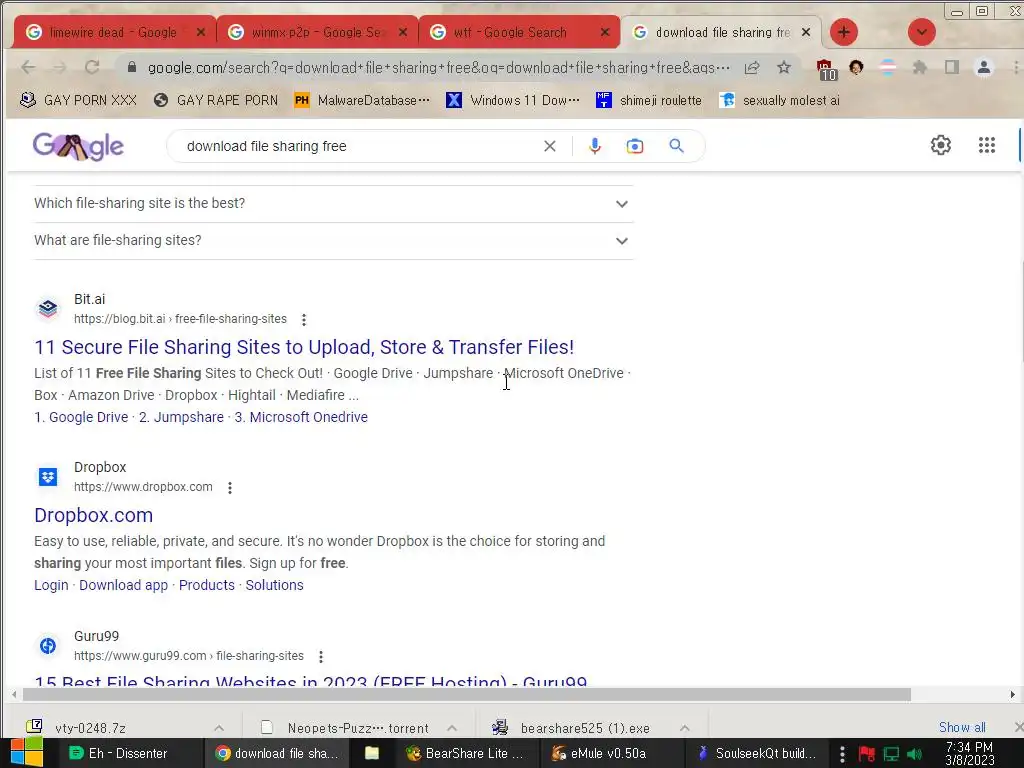The image size is (1024, 768).
Task: Open more options for the Bit.ai result
Action: [x=304, y=319]
